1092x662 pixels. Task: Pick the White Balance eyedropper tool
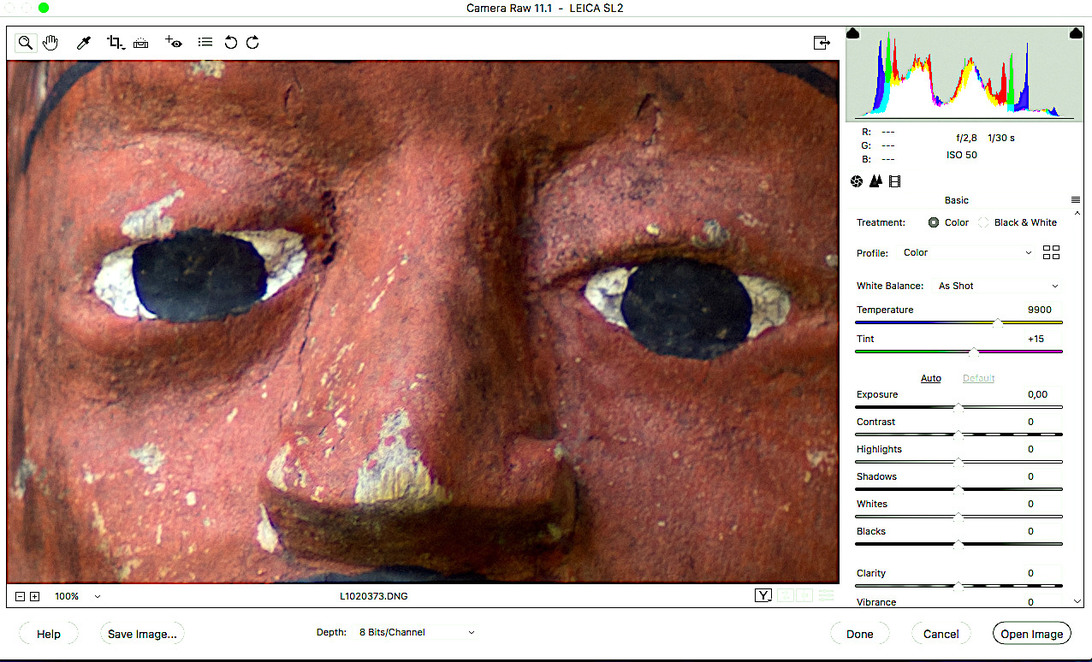click(x=85, y=42)
